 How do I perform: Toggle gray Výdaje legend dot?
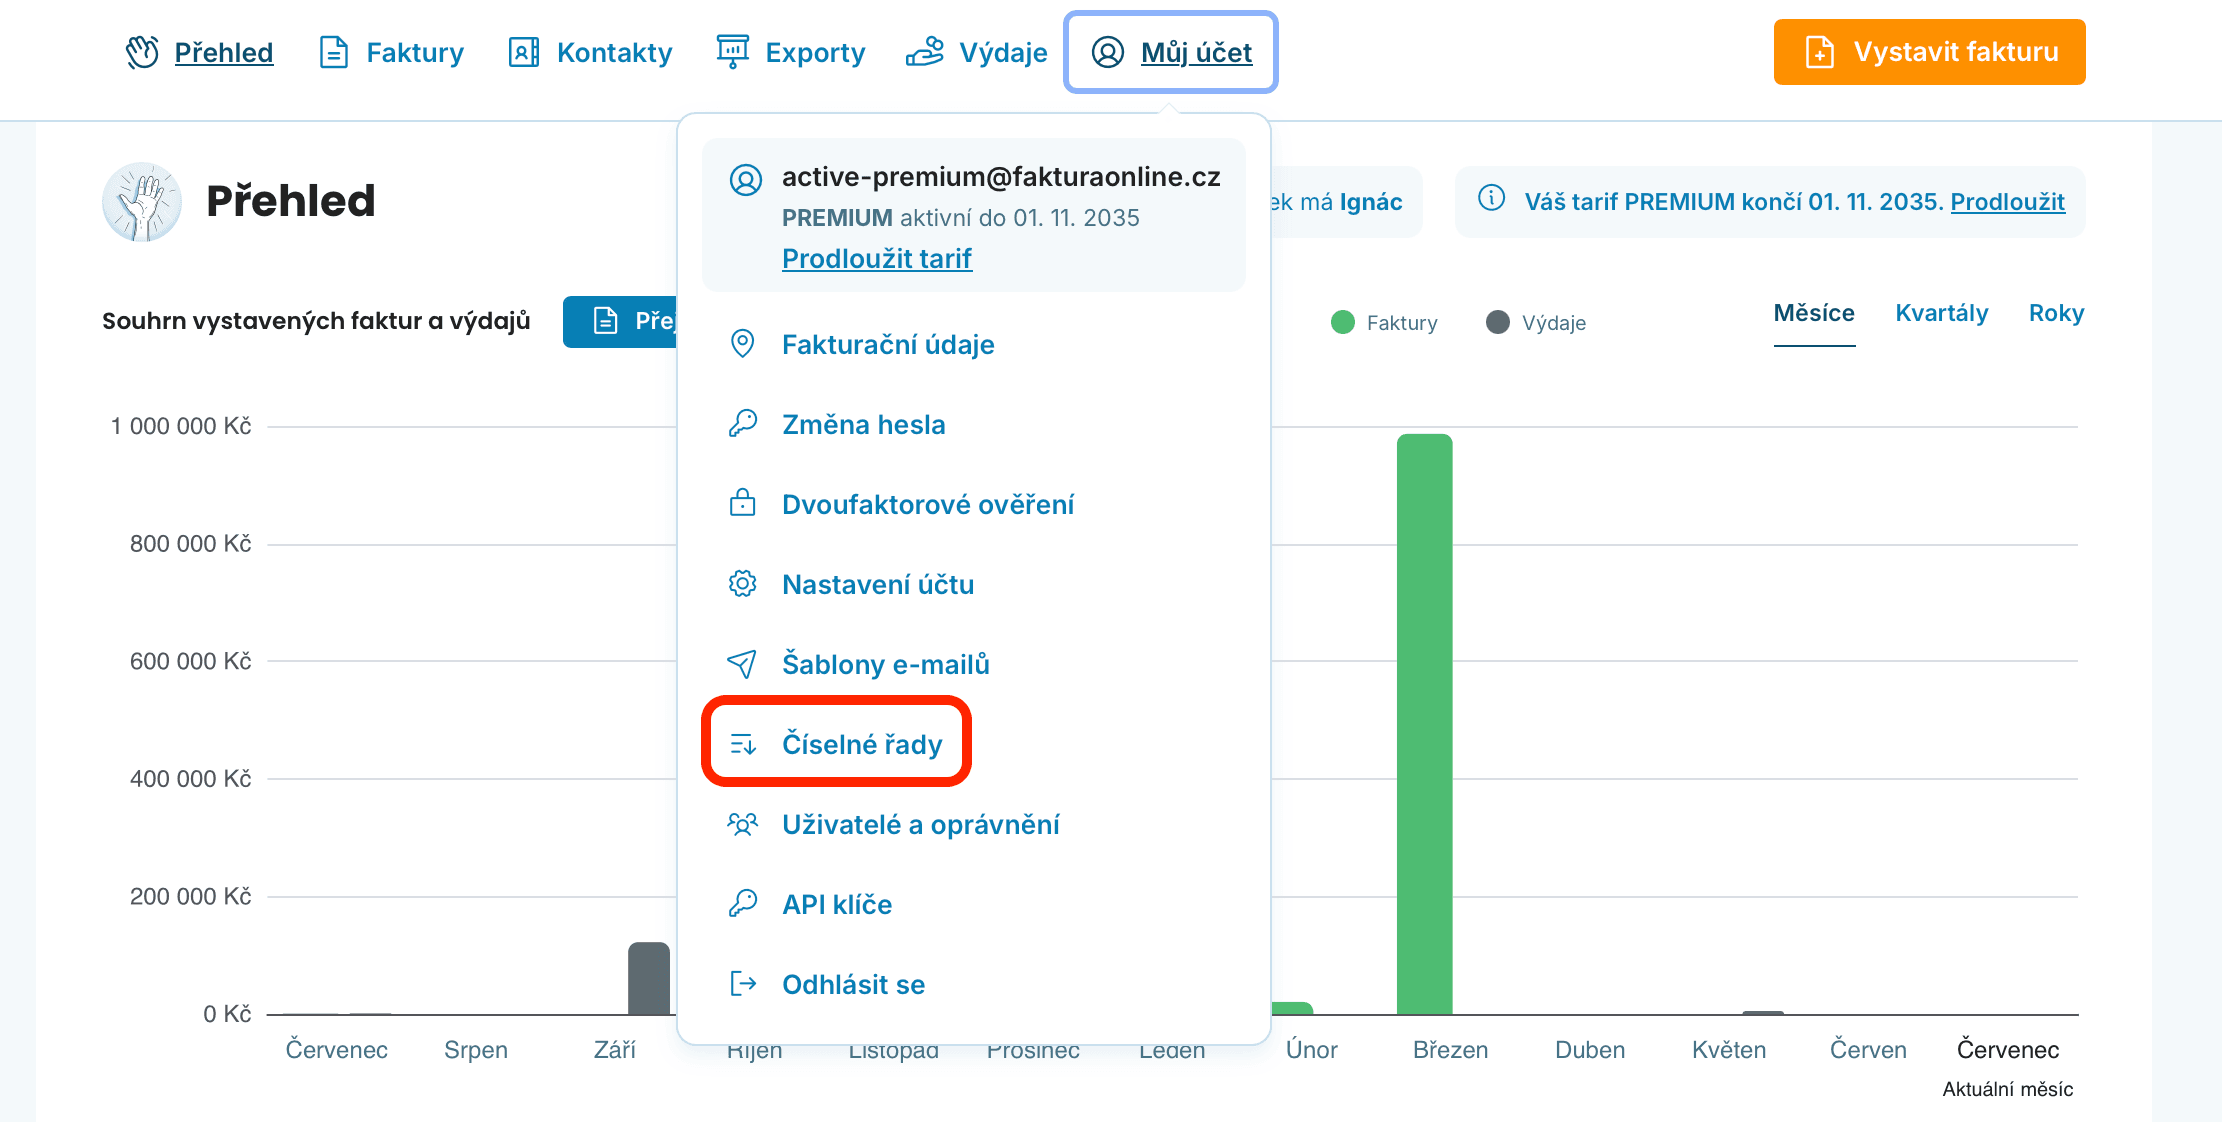[x=1497, y=322]
